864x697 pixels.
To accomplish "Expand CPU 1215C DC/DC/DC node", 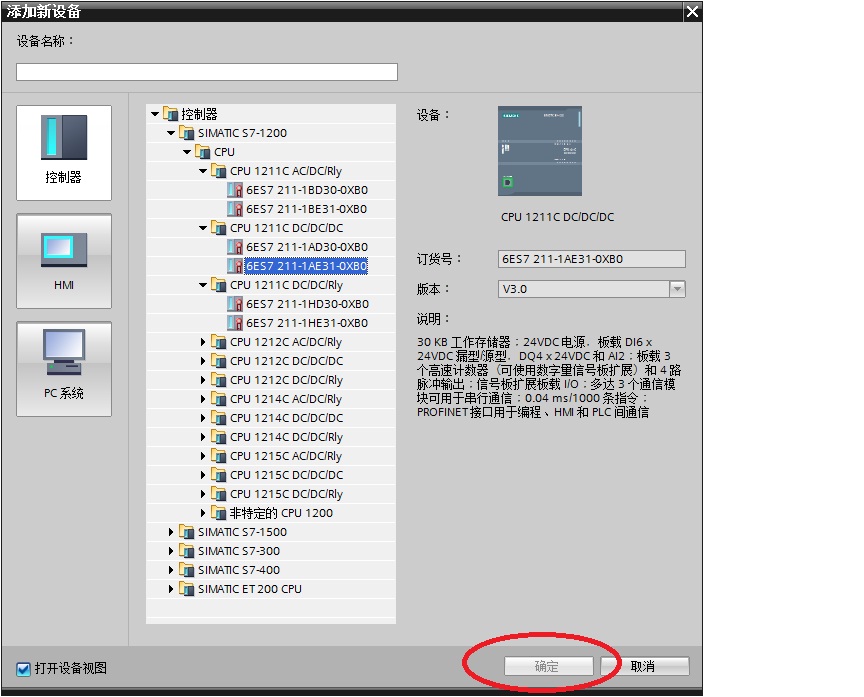I will pos(203,475).
